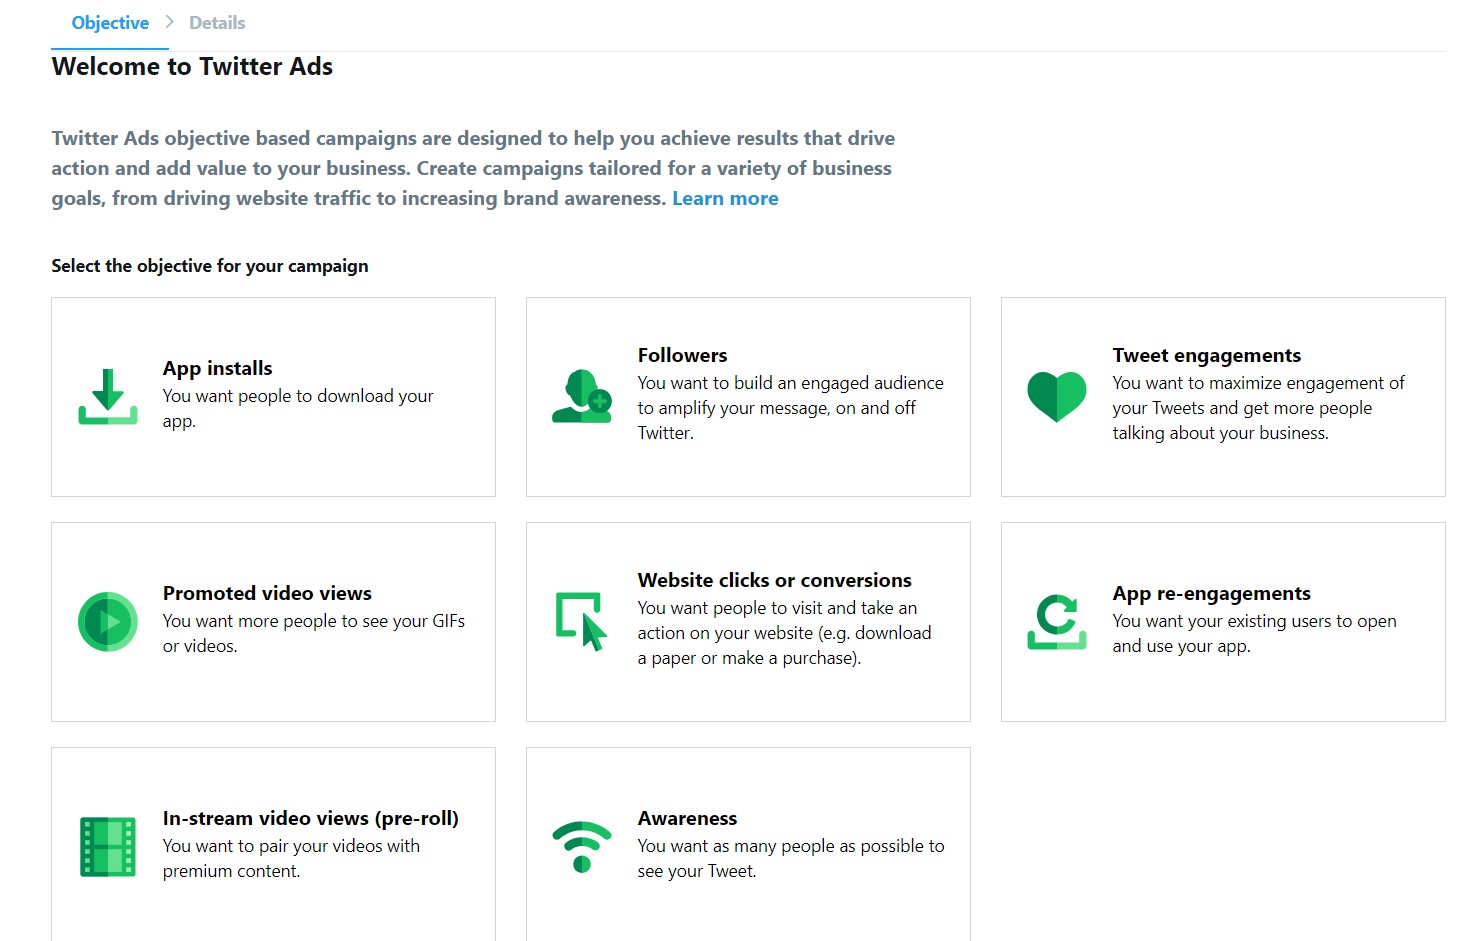Viewport: 1460px width, 941px height.
Task: Pick the Promoted video views title
Action: (x=267, y=593)
